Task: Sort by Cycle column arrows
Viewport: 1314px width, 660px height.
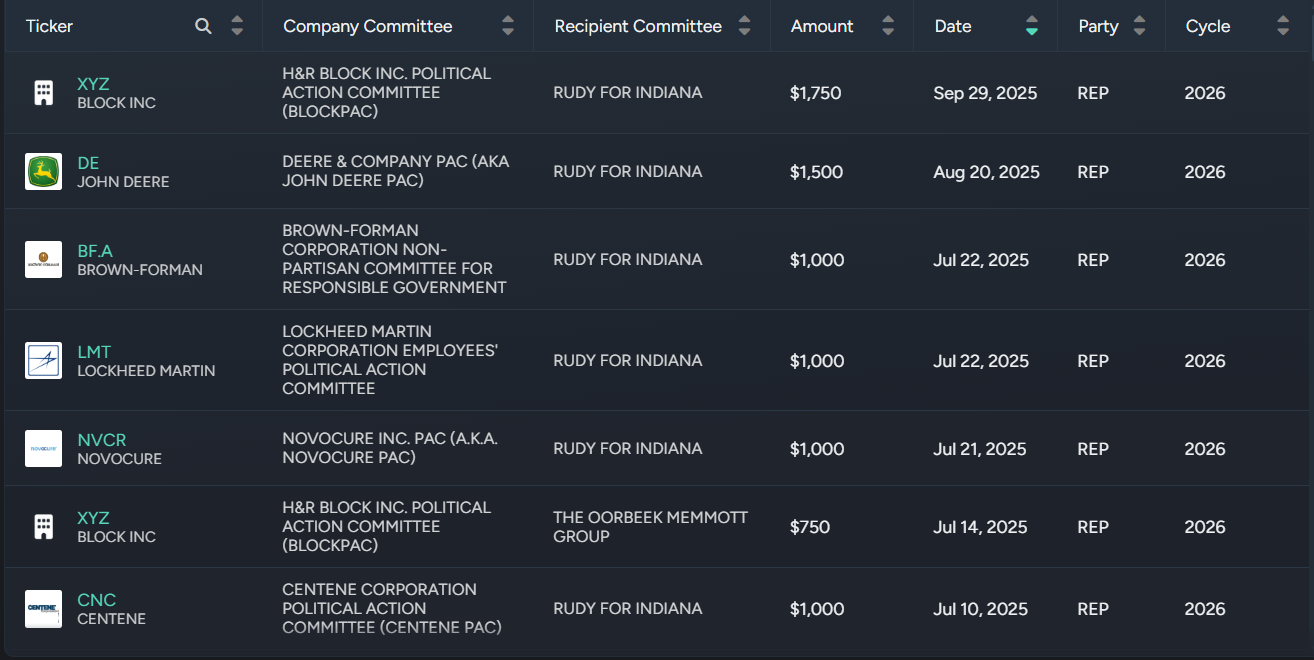Action: pos(1283,27)
